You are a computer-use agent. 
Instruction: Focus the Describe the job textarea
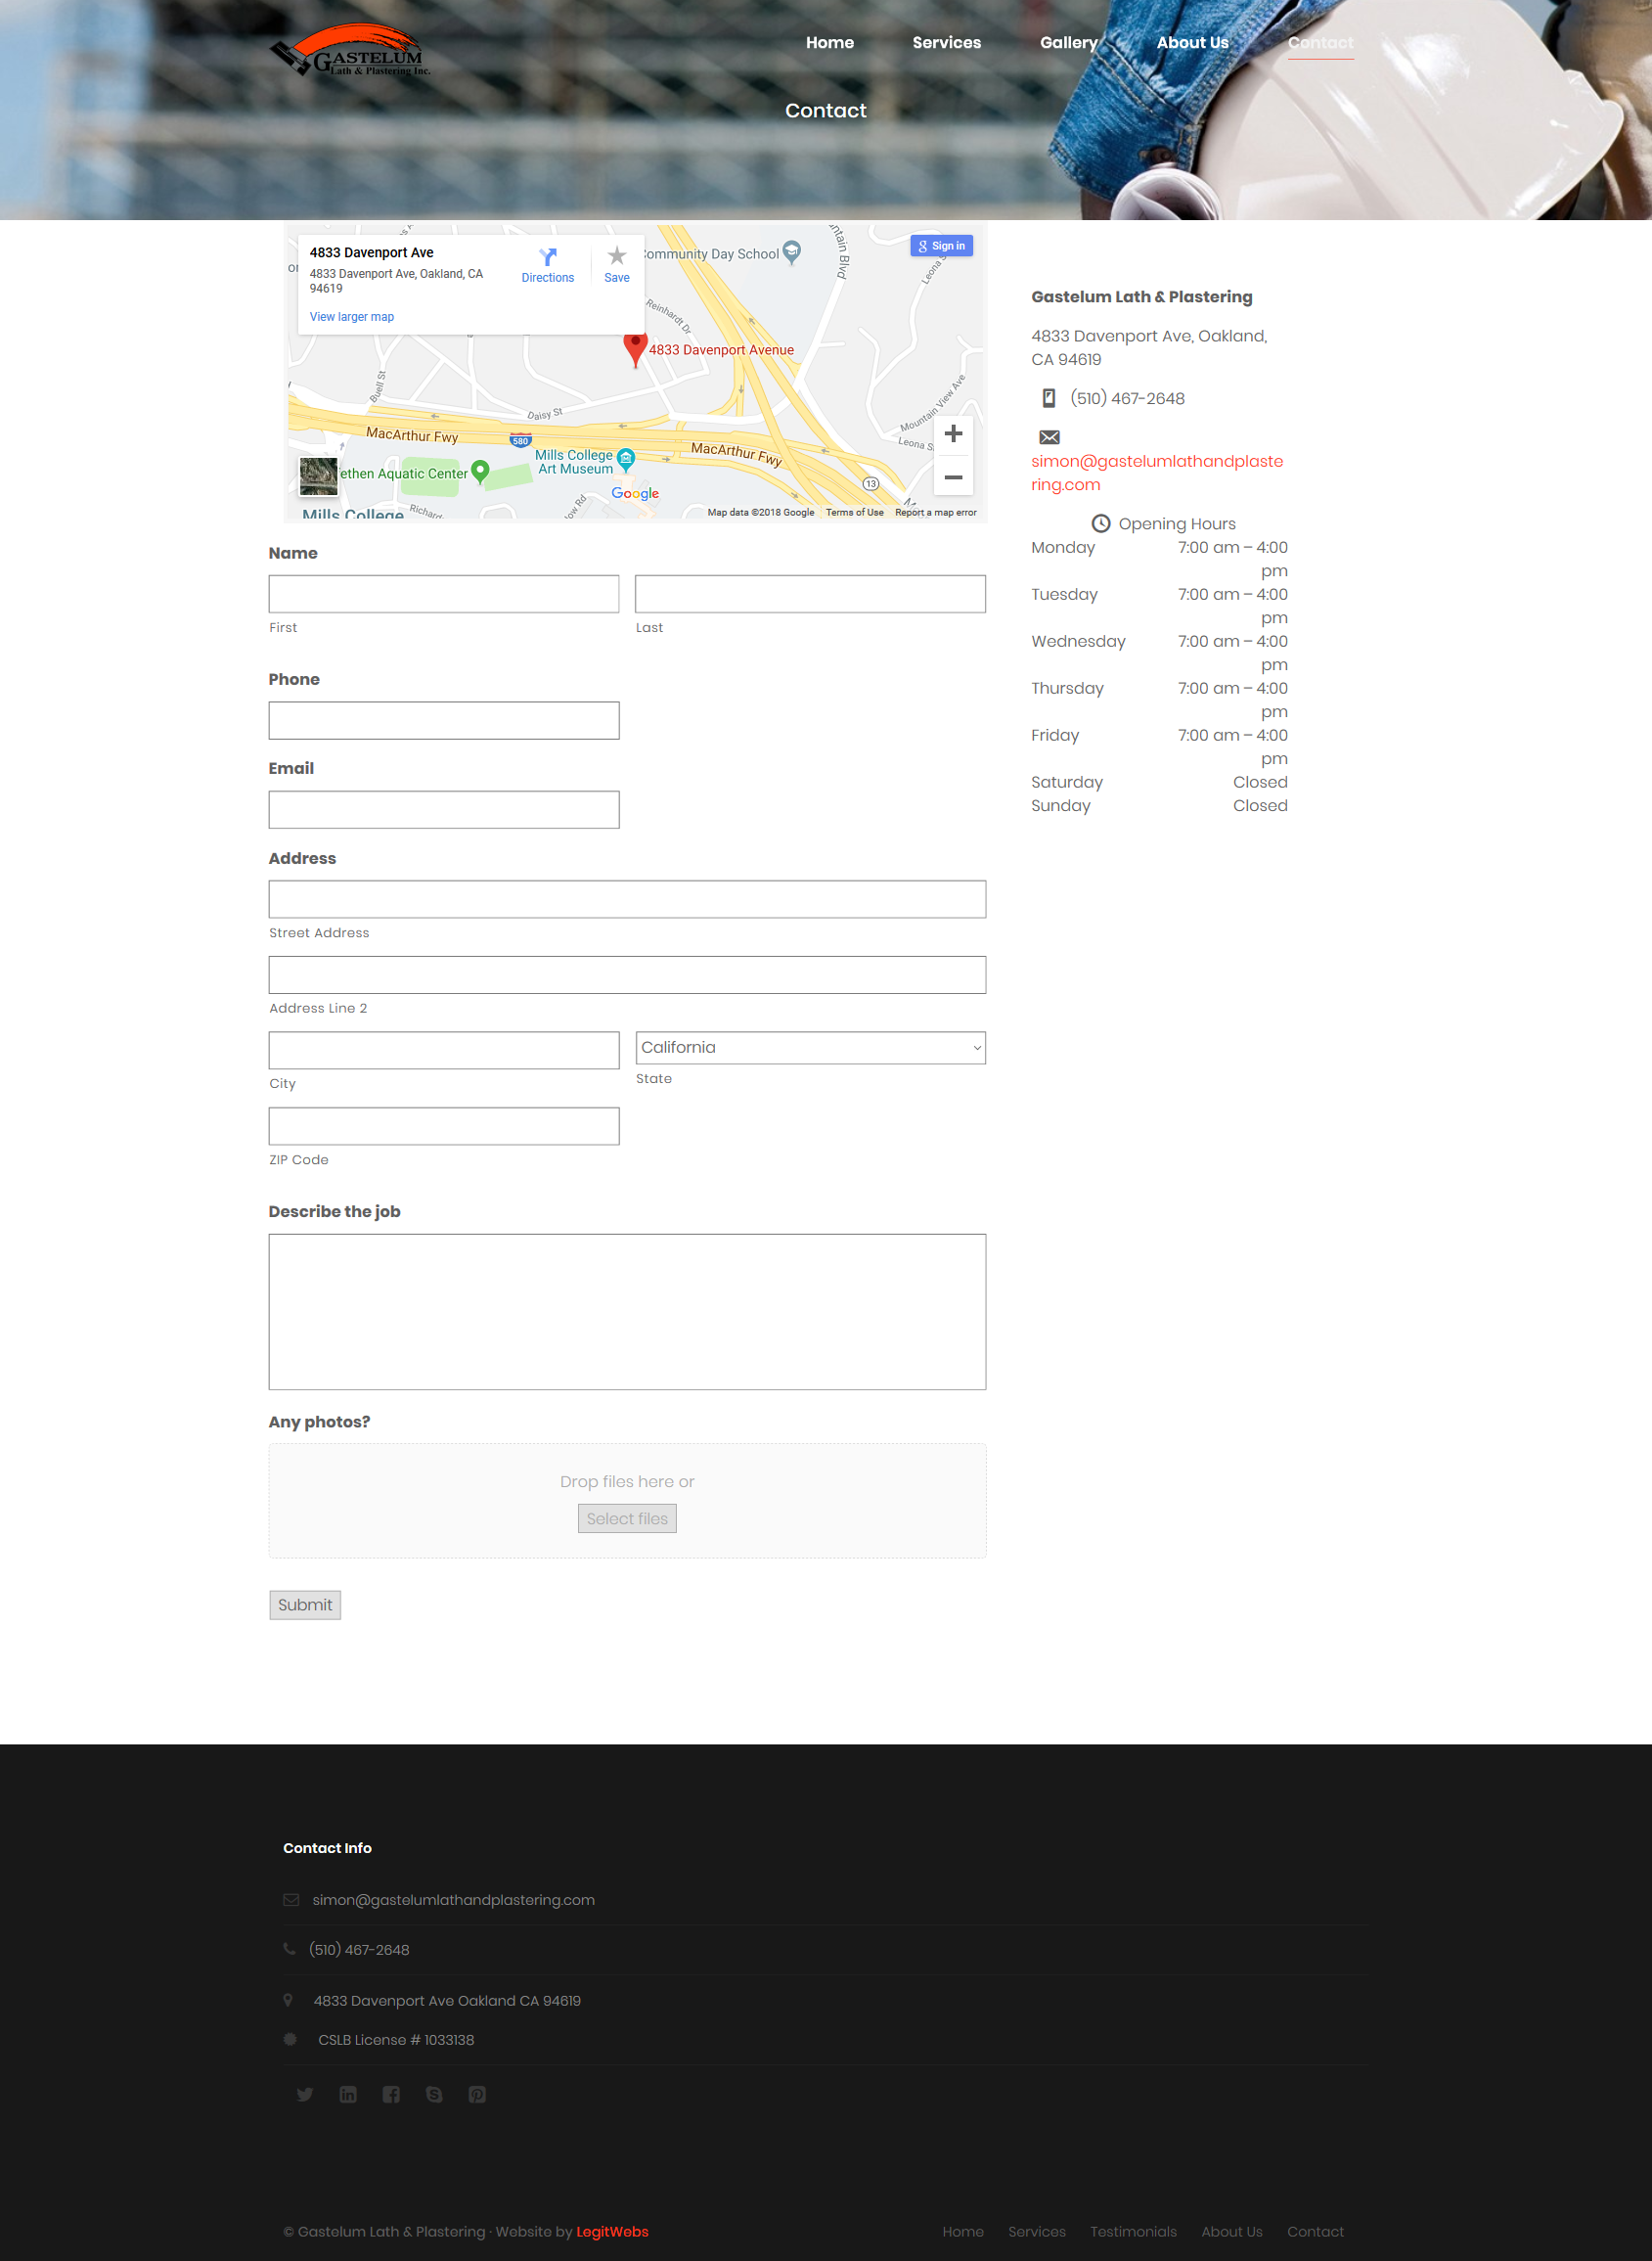point(627,1312)
